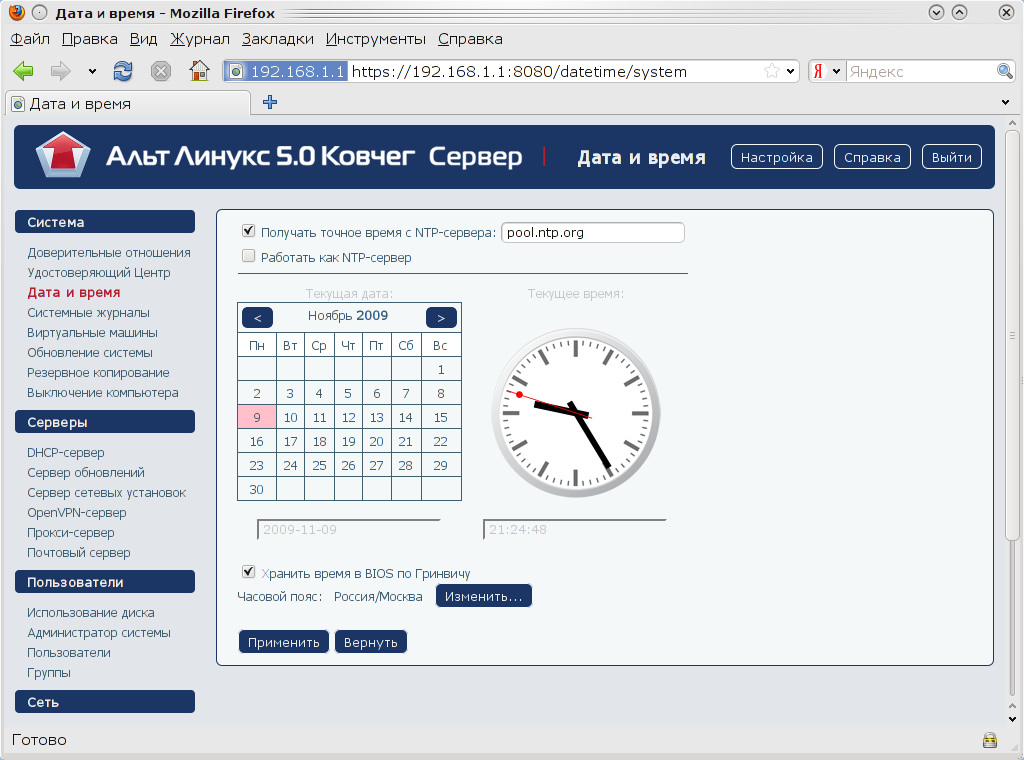Click the Stop loading icon
The height and width of the screenshot is (760, 1024).
pos(161,71)
